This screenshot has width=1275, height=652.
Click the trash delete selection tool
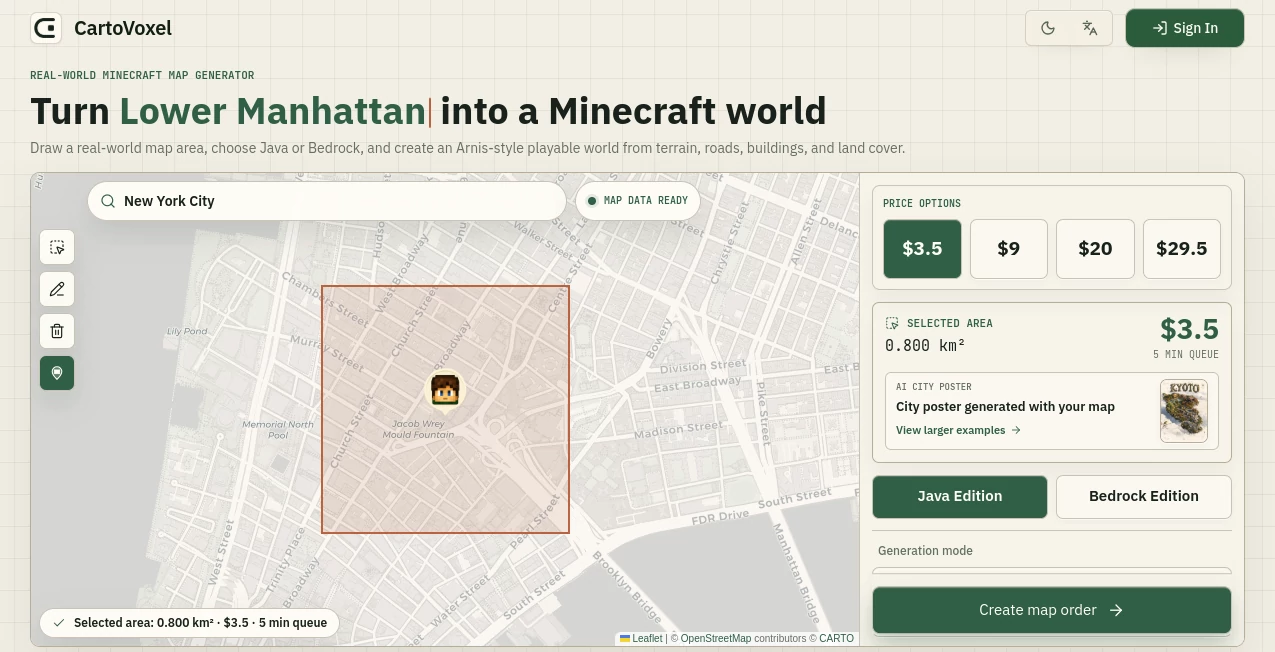point(57,331)
